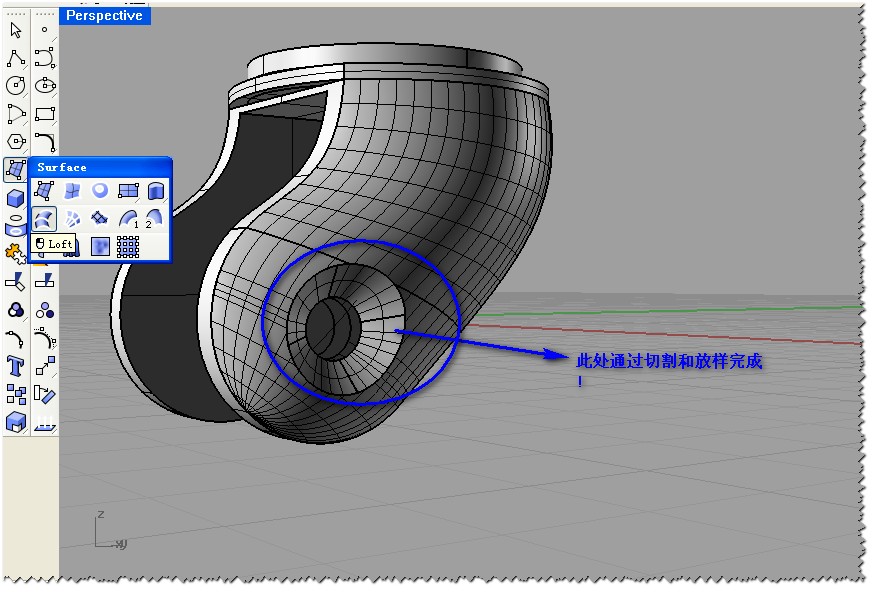Select rectangular plane tool
875x592 pixels.
coord(128,191)
